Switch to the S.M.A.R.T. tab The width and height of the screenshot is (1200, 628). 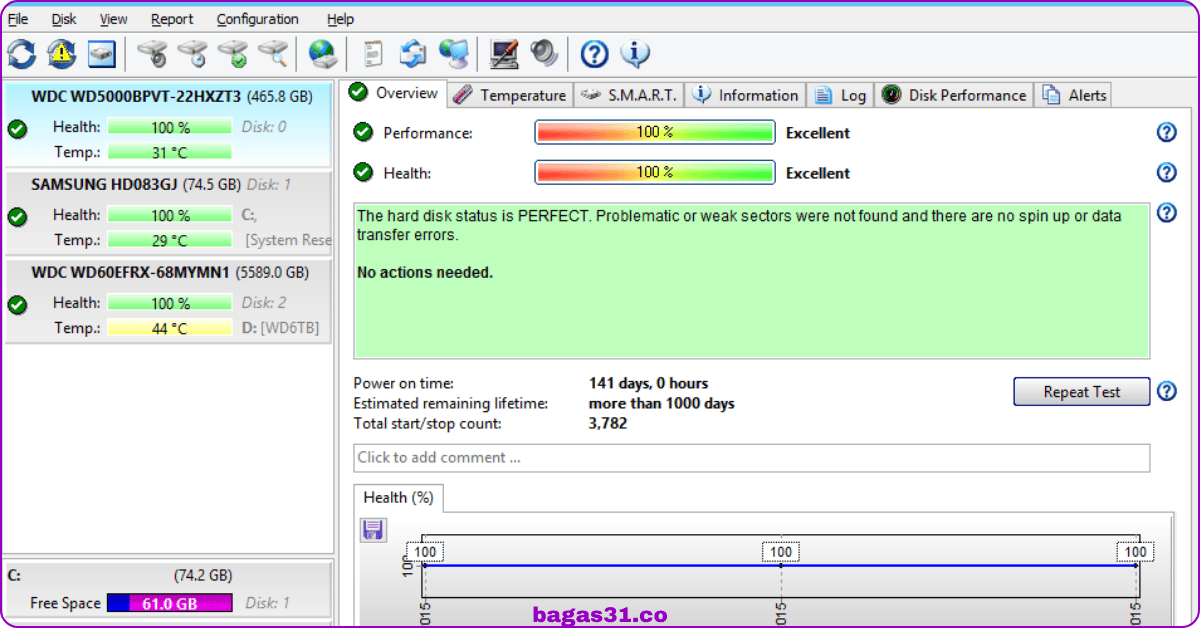point(629,95)
